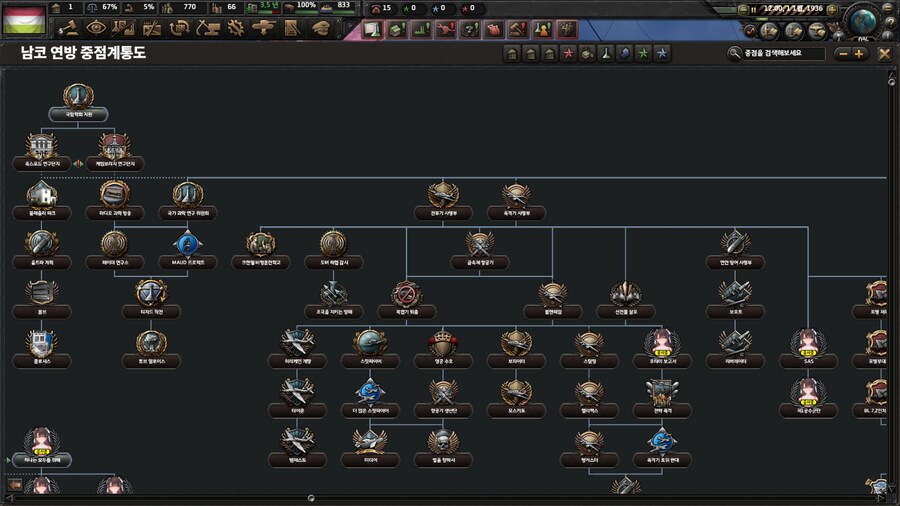The width and height of the screenshot is (900, 506).
Task: Zoom in with the plus button
Action: 859,54
